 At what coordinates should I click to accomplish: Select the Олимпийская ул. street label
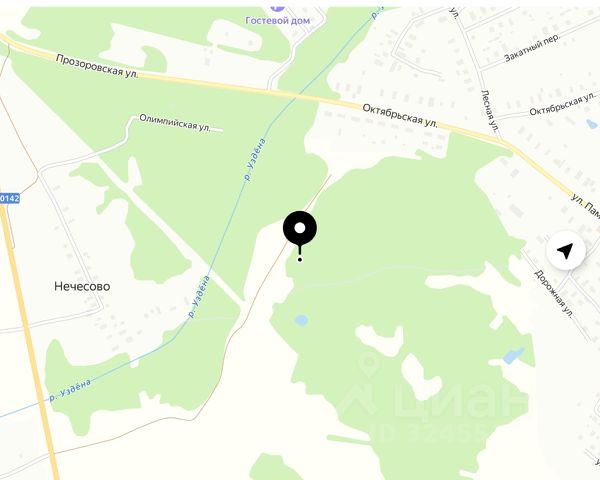[175, 122]
